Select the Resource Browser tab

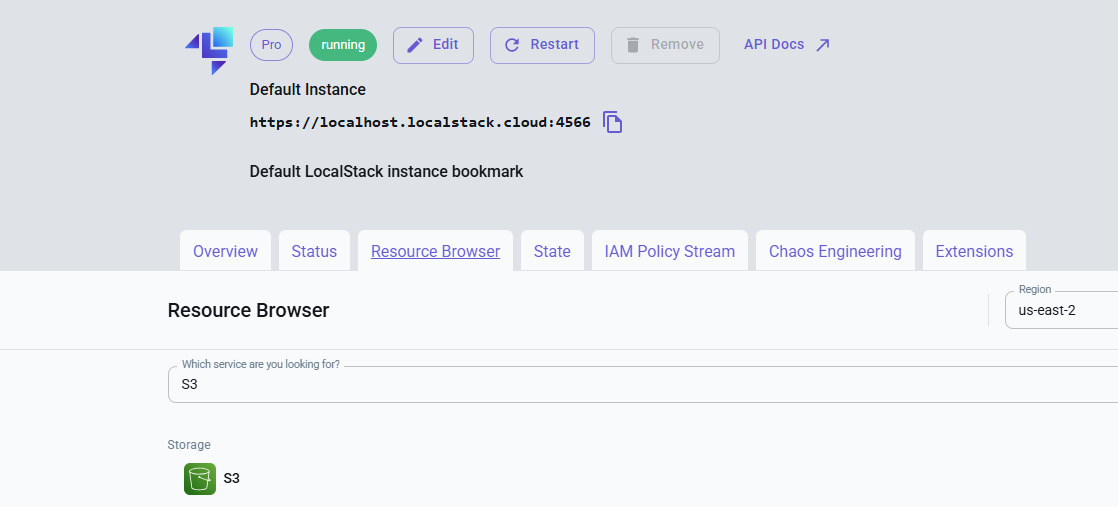coord(436,251)
